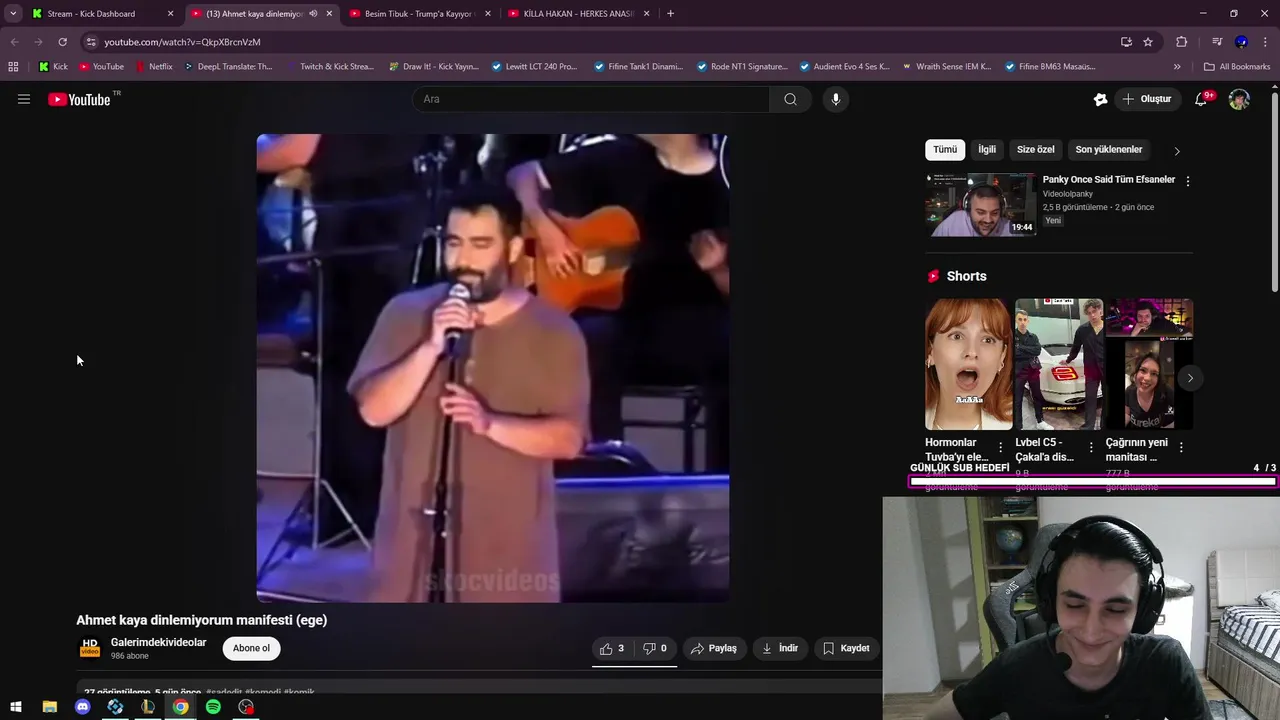
Task: Open the DeepL Translate bookmark
Action: [x=228, y=67]
